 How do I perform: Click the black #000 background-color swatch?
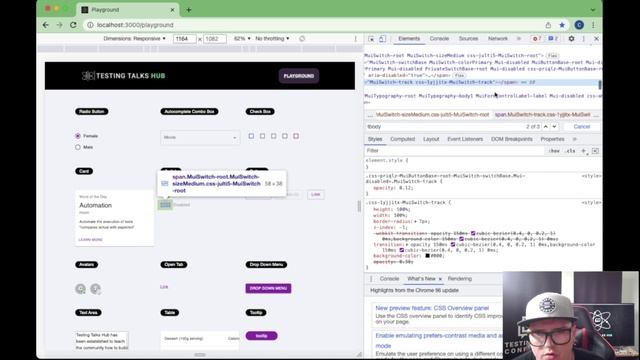(427, 256)
